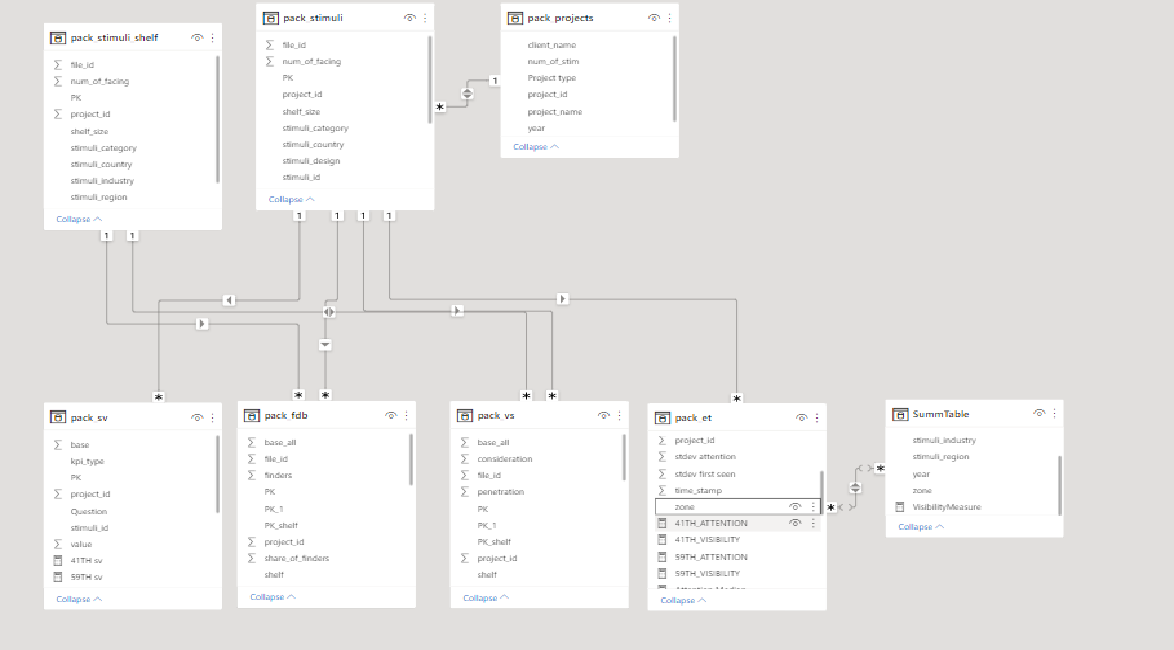Click the pack_stimuli_shelf table icon
Screen dimensions: 1174x650
(x=58, y=37)
